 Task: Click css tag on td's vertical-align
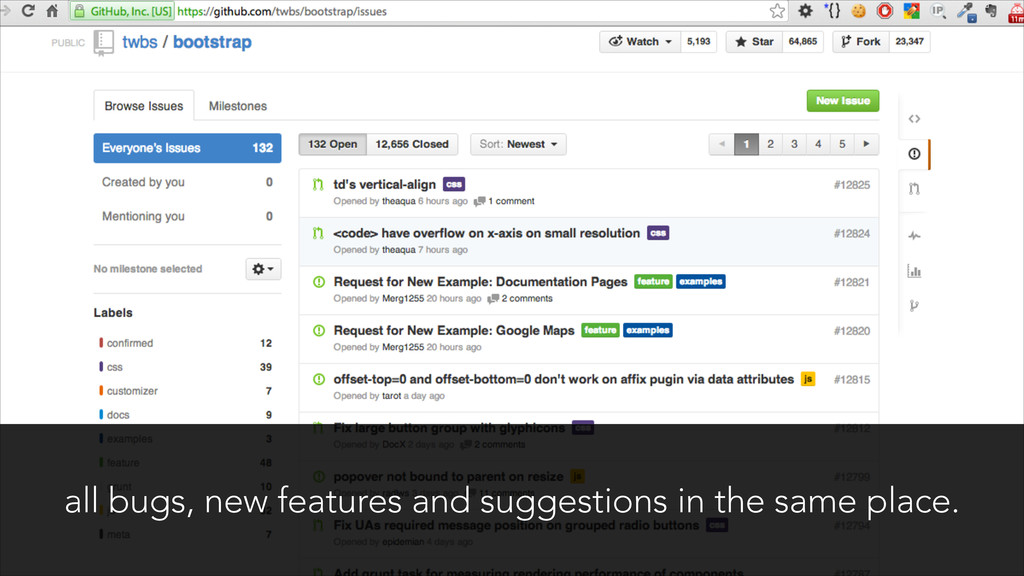[454, 185]
